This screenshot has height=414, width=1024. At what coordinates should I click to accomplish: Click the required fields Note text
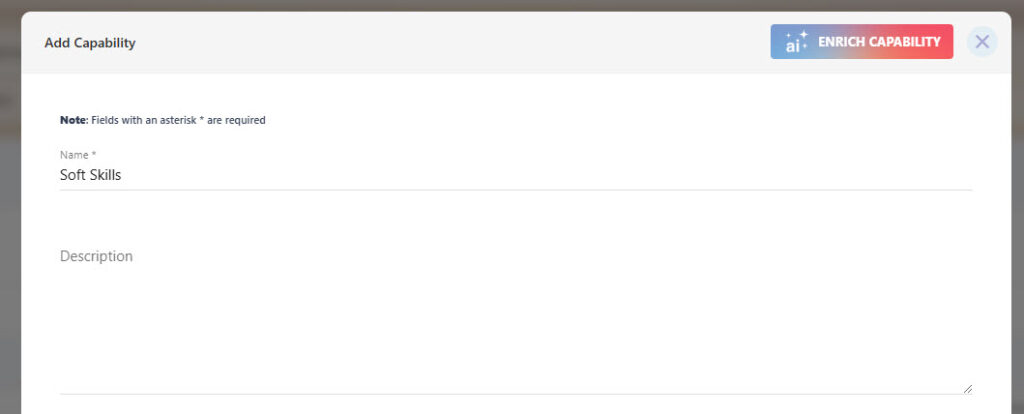pos(163,120)
